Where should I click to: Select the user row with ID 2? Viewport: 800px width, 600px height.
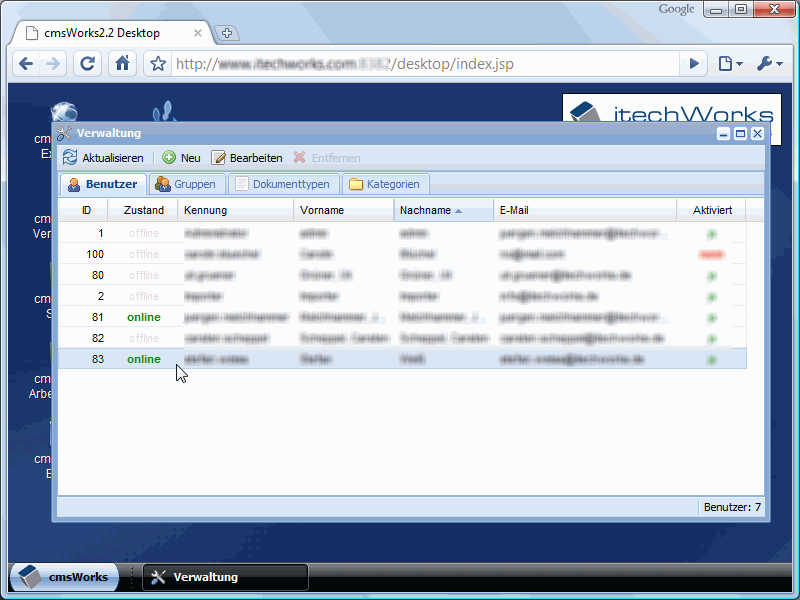tap(402, 296)
